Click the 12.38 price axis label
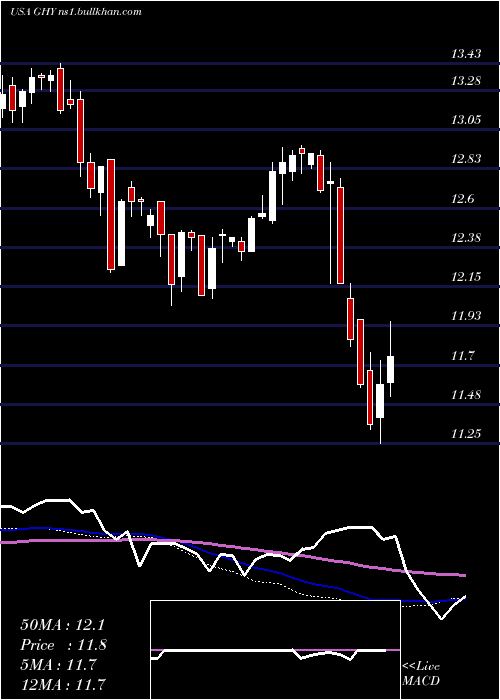This screenshot has height=700, width=500. (466, 238)
